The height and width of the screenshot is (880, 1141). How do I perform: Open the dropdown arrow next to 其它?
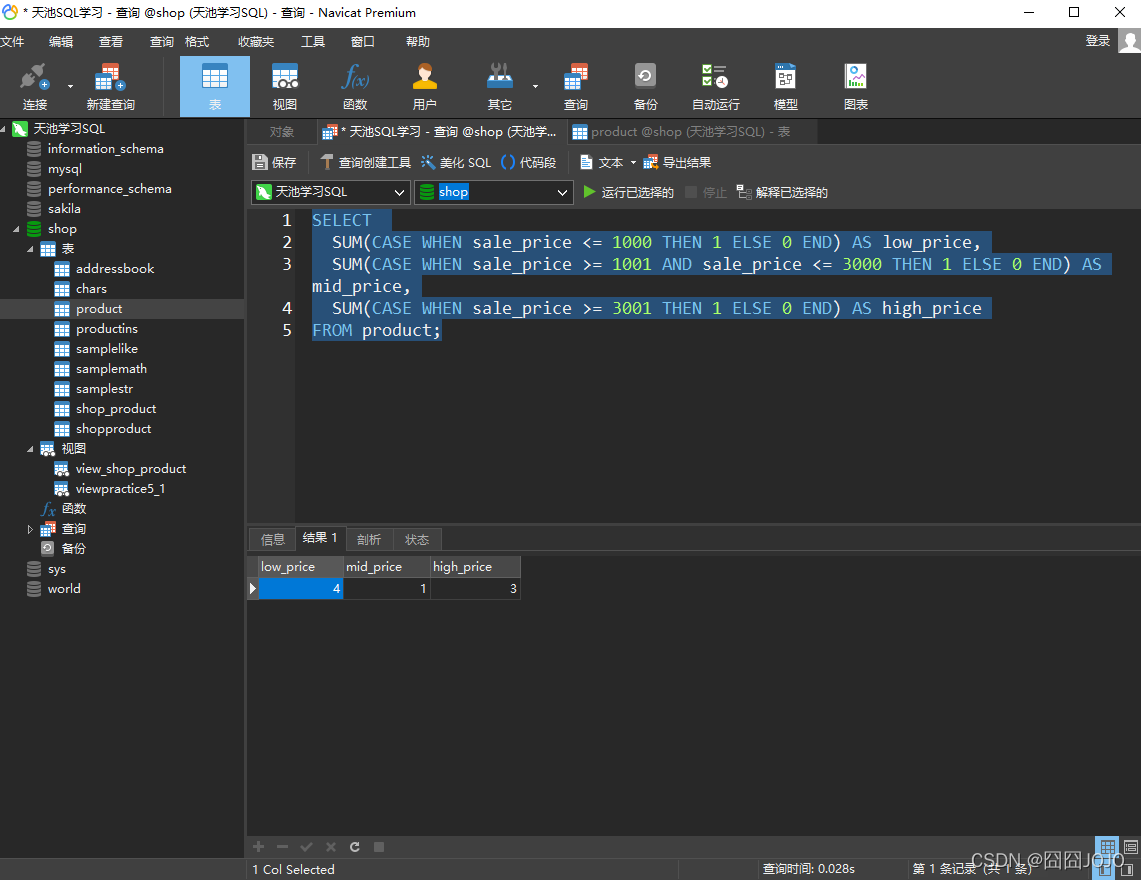[x=536, y=87]
